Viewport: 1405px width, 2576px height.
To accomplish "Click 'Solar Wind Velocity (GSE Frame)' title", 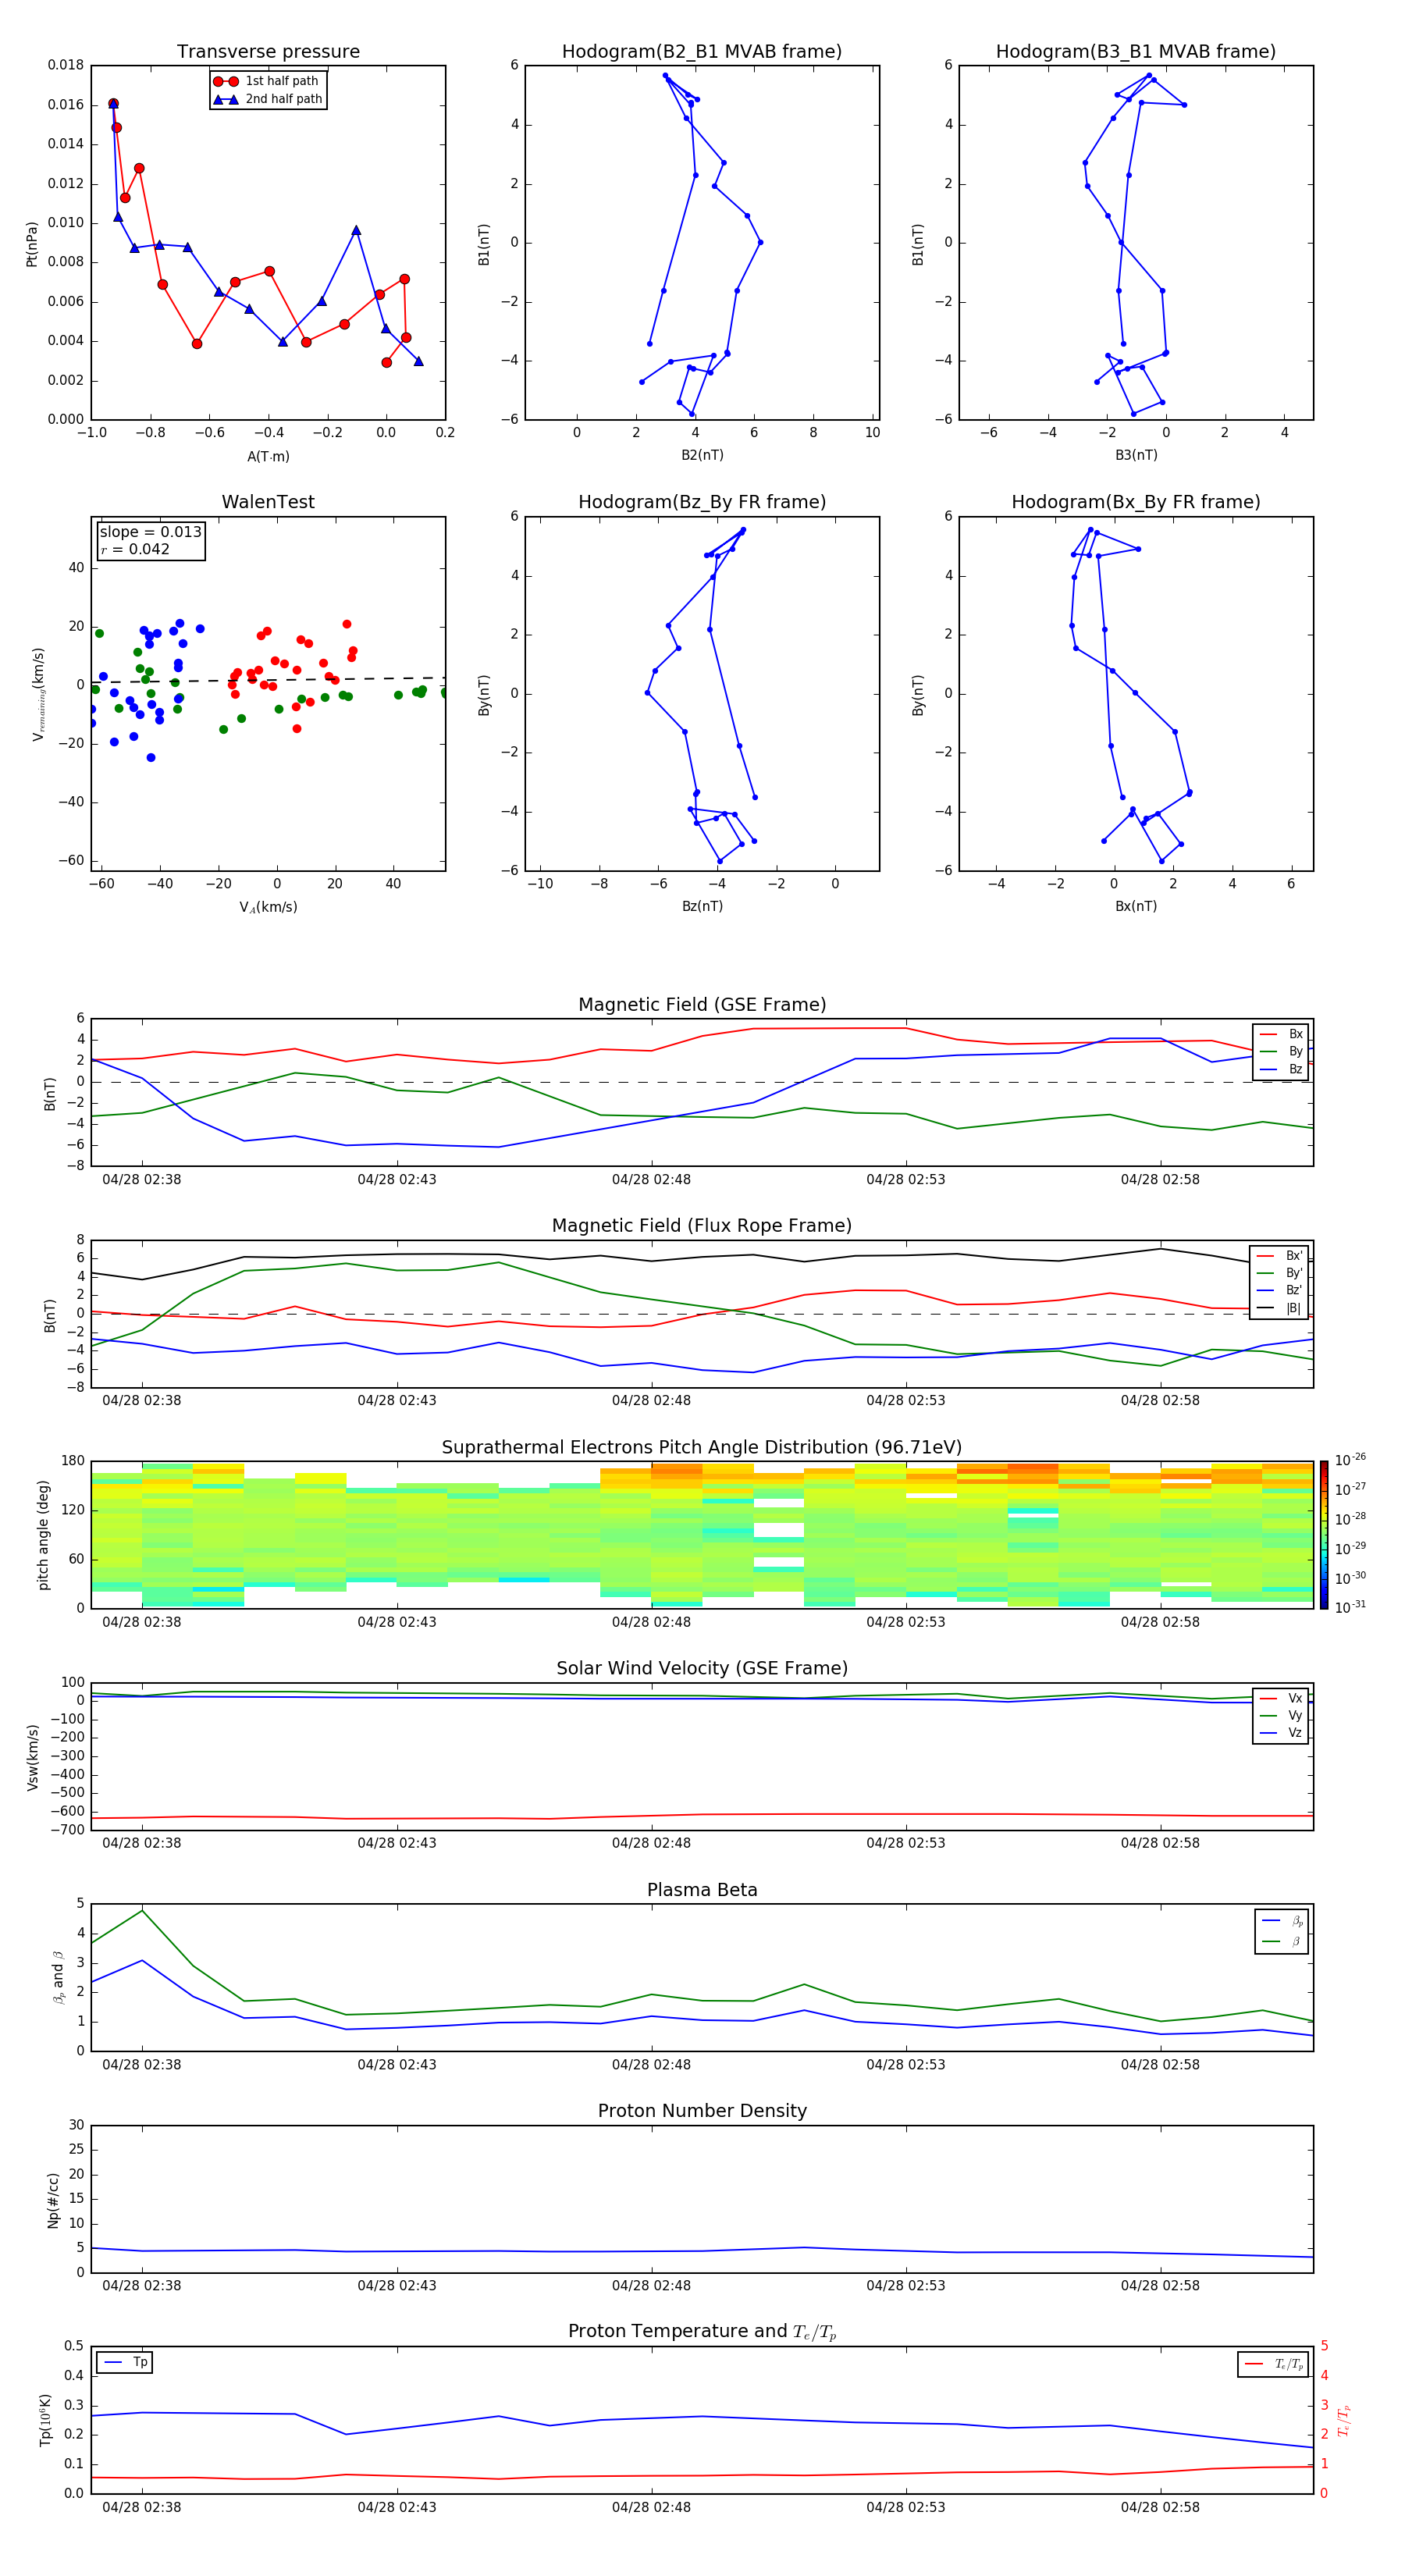I will point(702,1668).
